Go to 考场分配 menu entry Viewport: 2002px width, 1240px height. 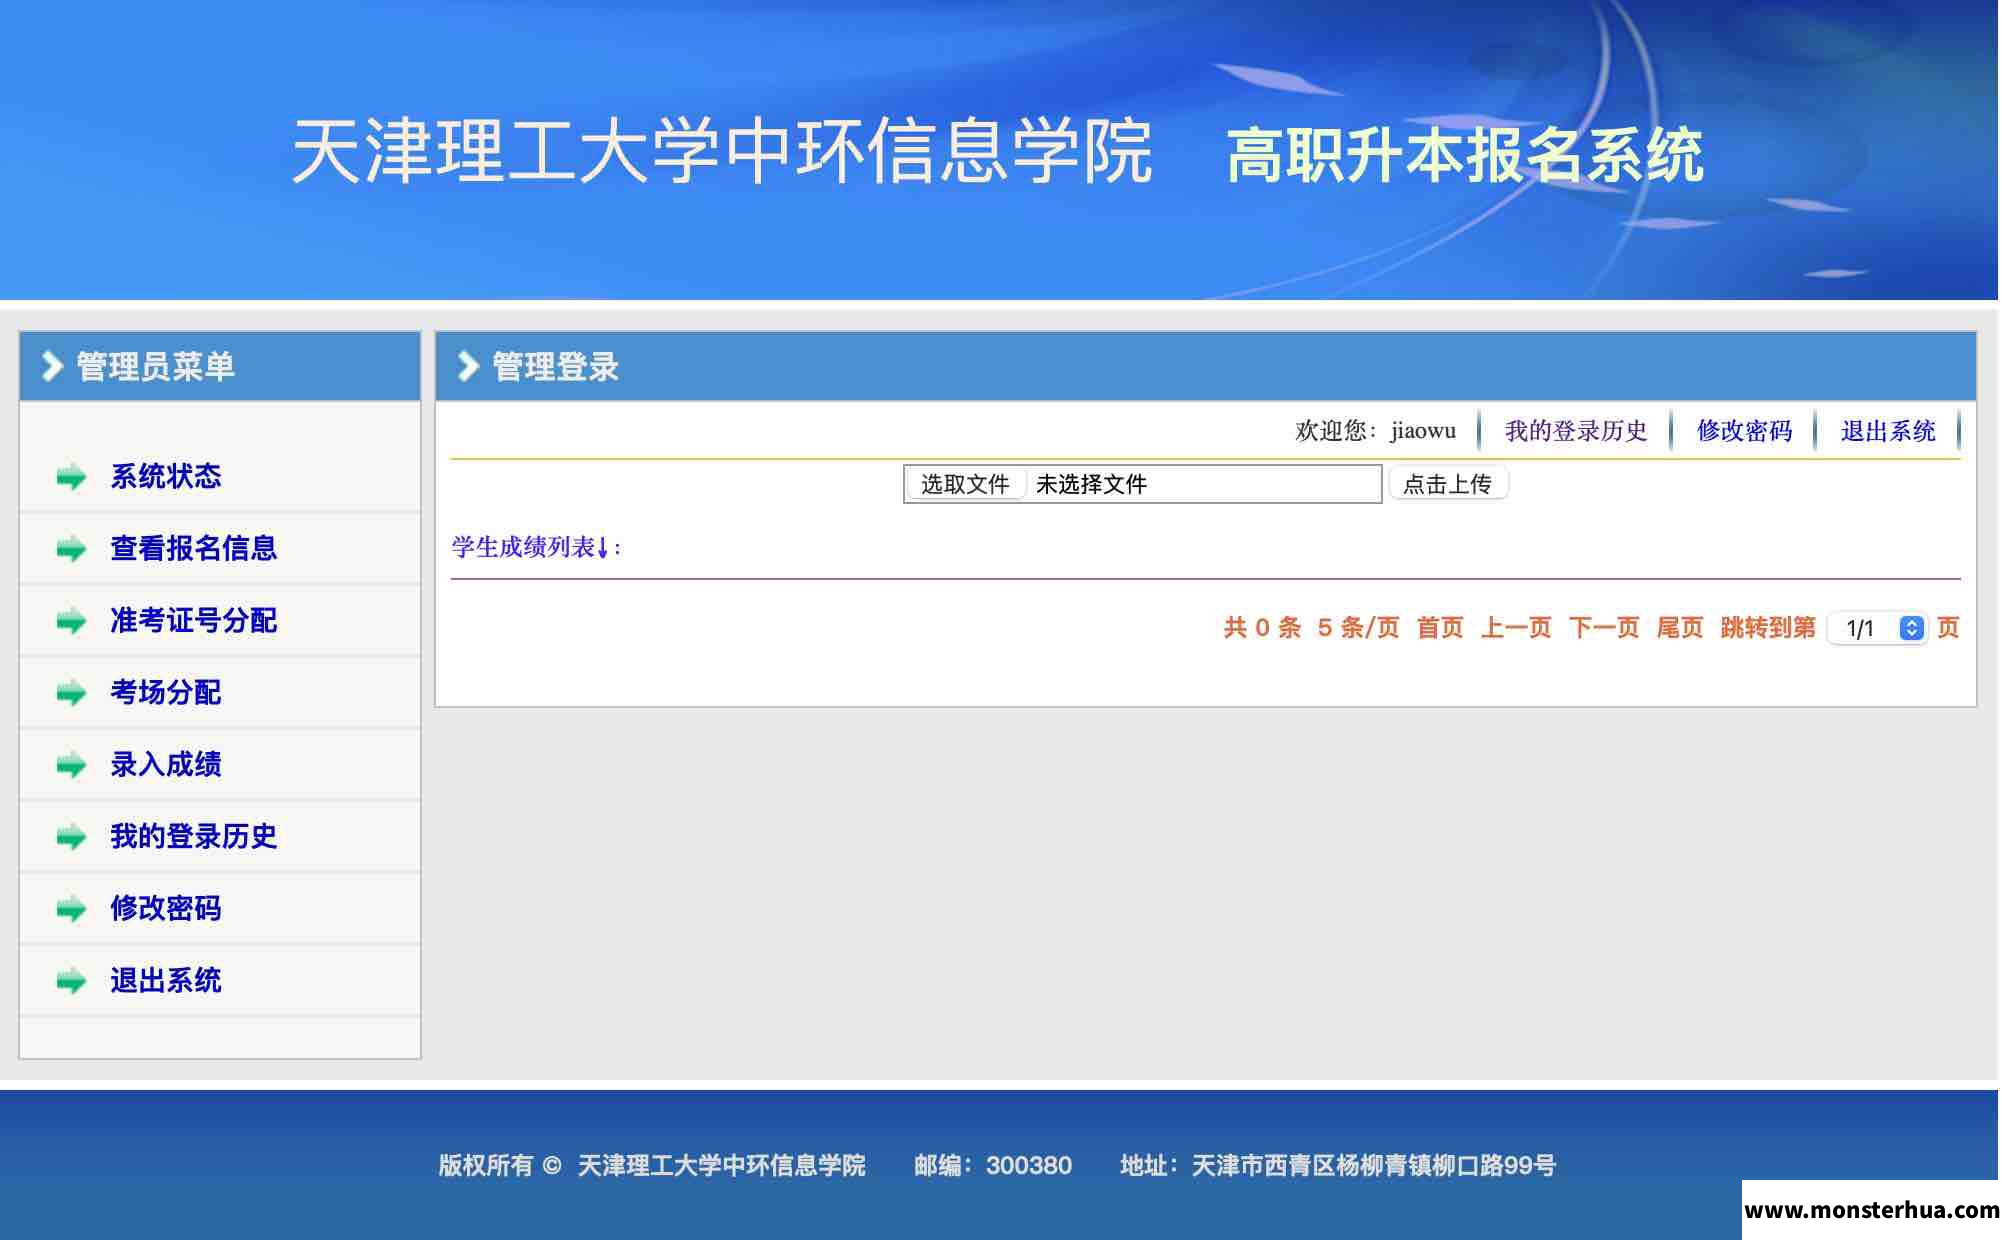point(166,692)
